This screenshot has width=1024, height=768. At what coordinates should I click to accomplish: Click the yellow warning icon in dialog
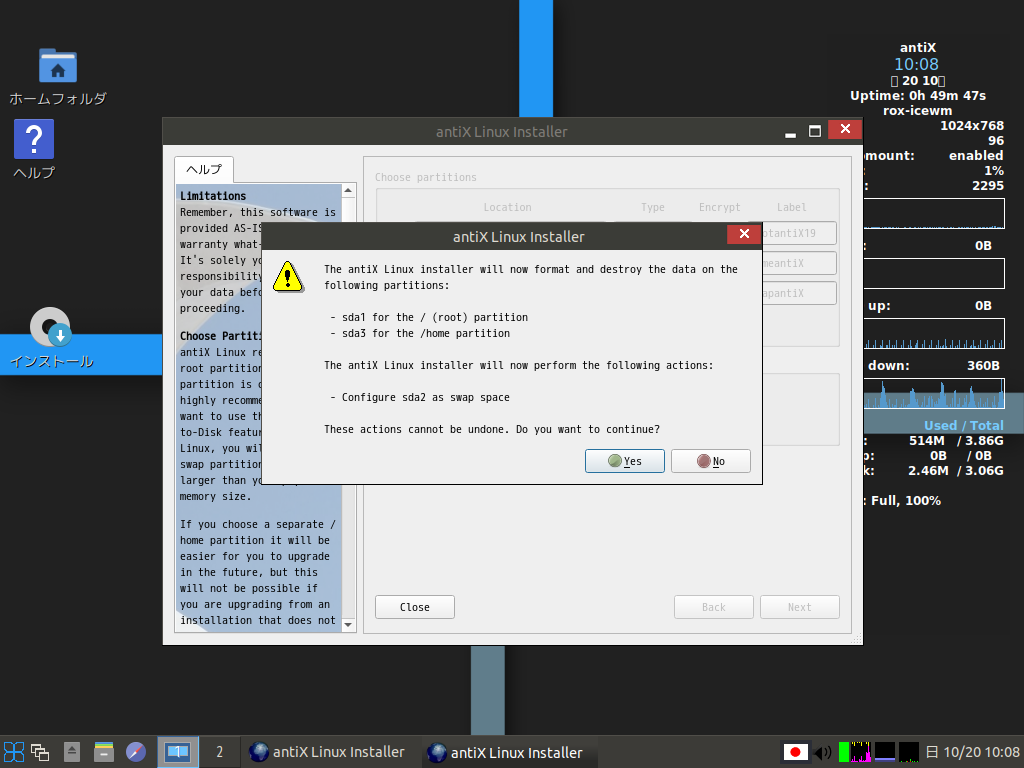point(287,277)
